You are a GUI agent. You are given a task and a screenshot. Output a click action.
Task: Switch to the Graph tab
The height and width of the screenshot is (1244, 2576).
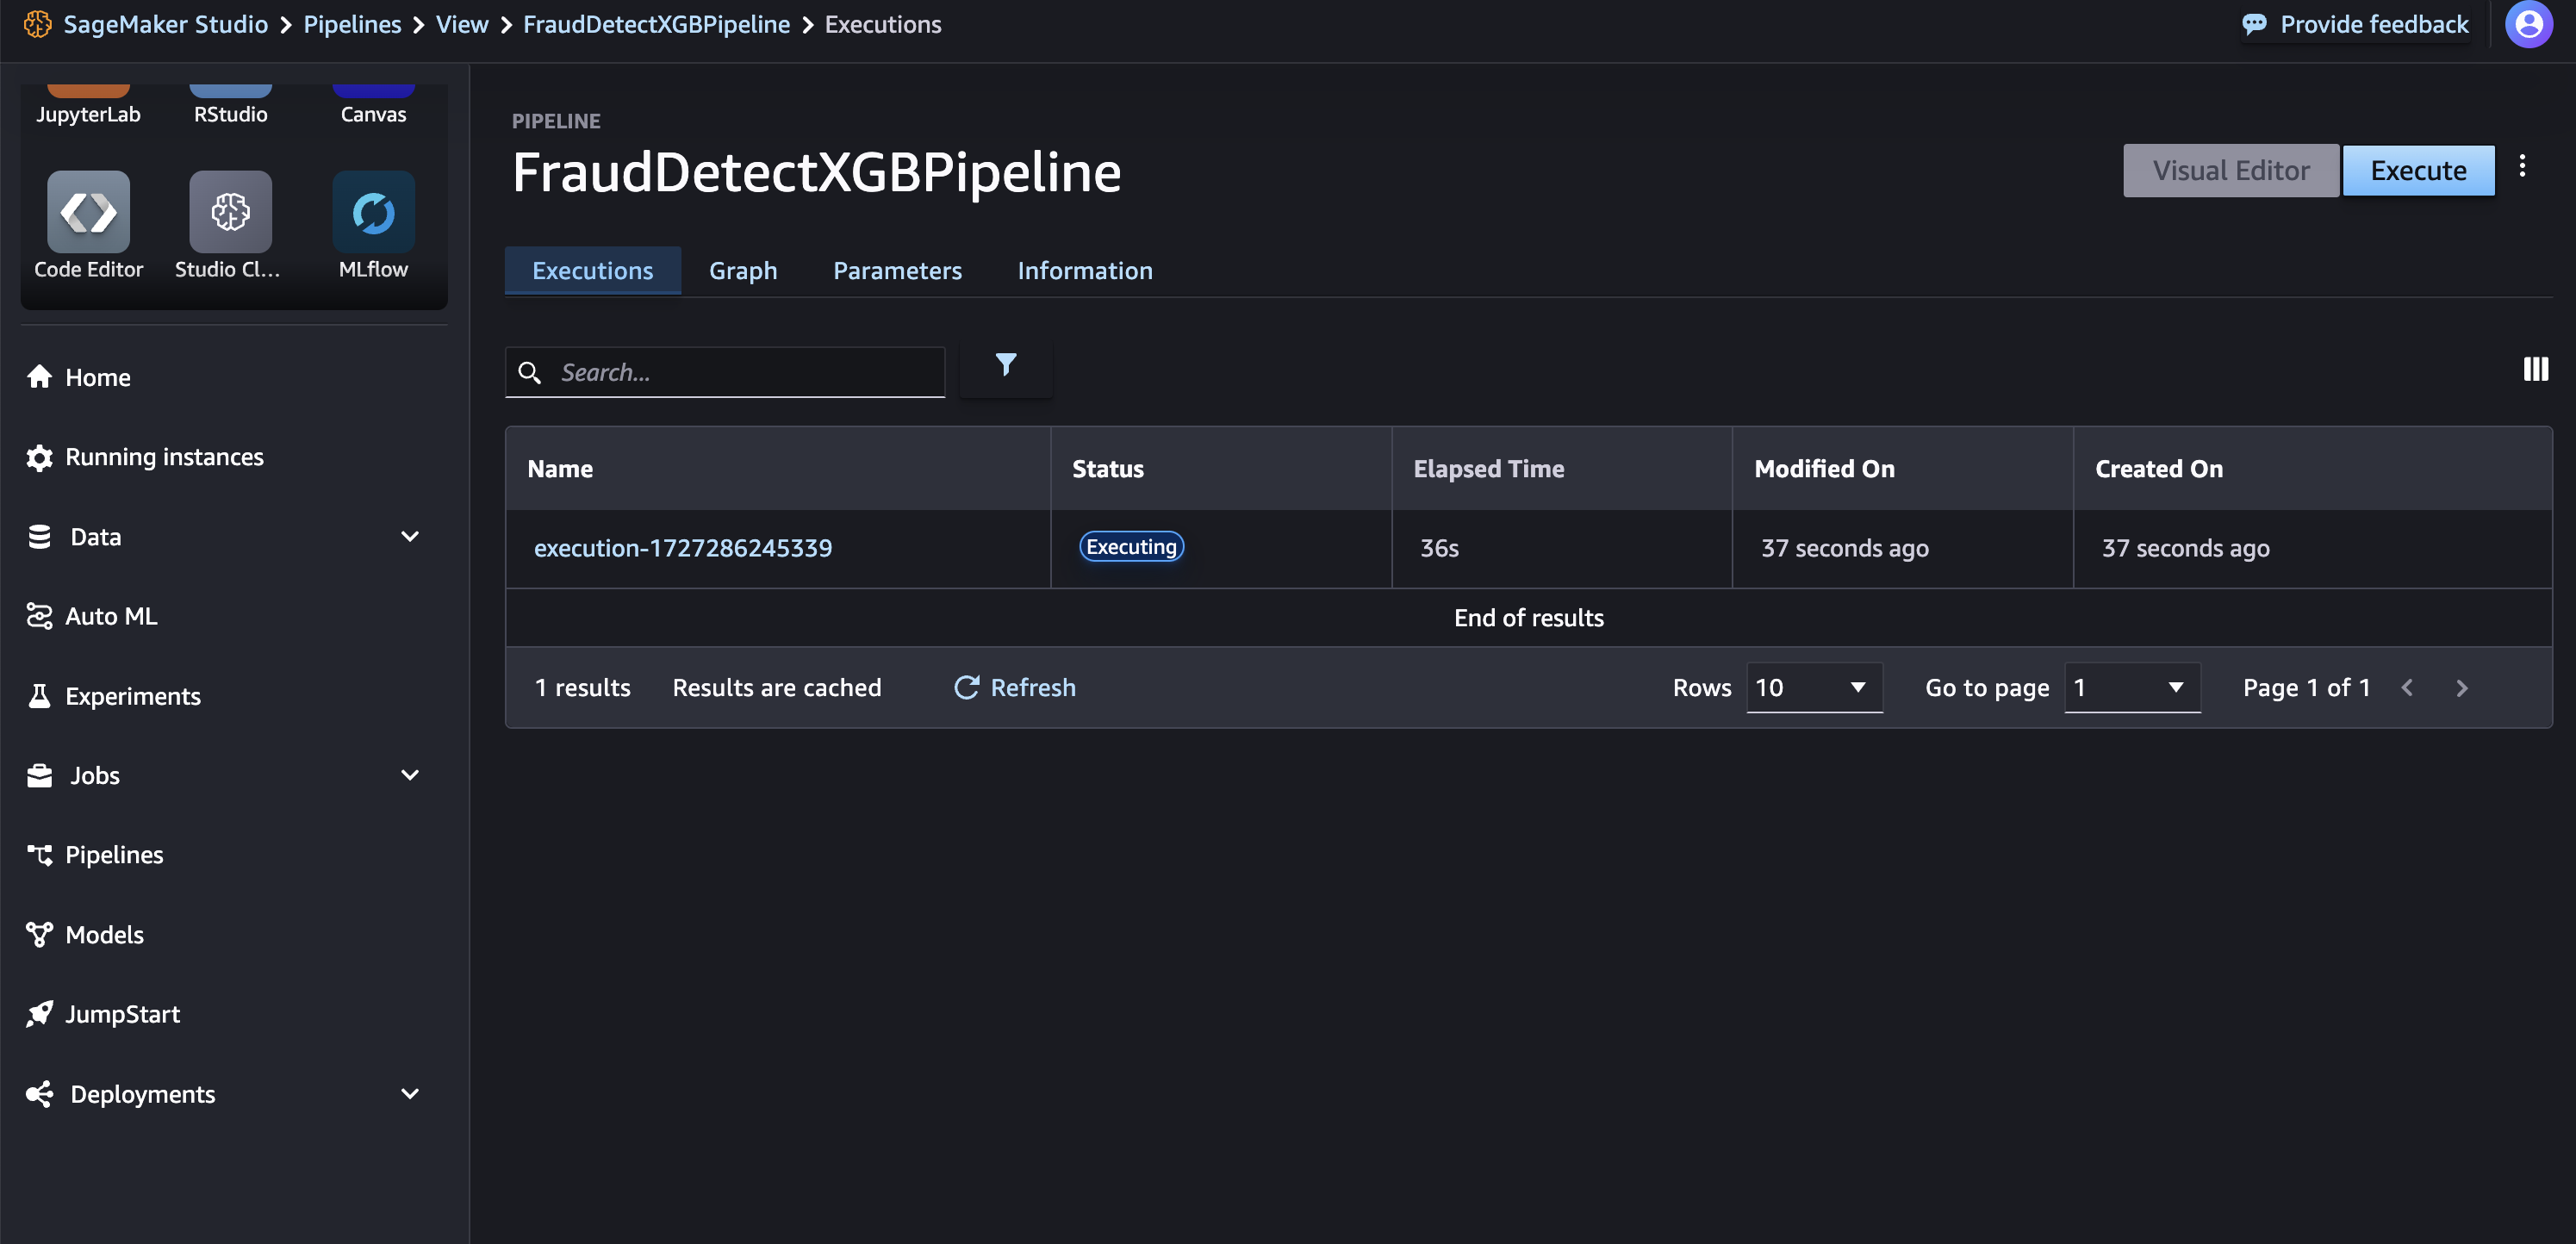point(742,271)
